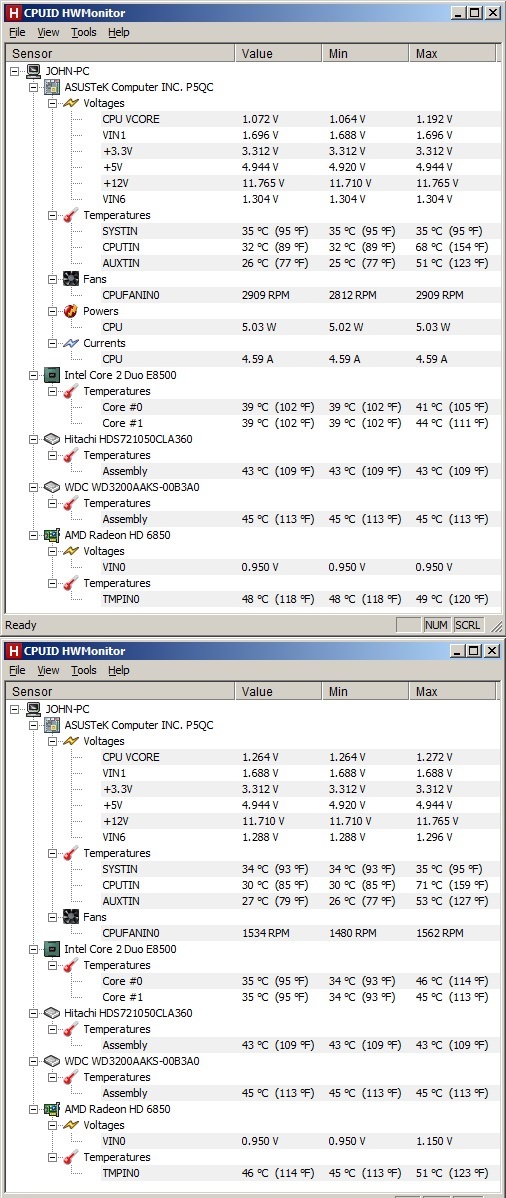Click WDC hard drive icon in the 1534 RPM window
Viewport: 506px width, 1198px height.
pyautogui.click(x=53, y=1061)
